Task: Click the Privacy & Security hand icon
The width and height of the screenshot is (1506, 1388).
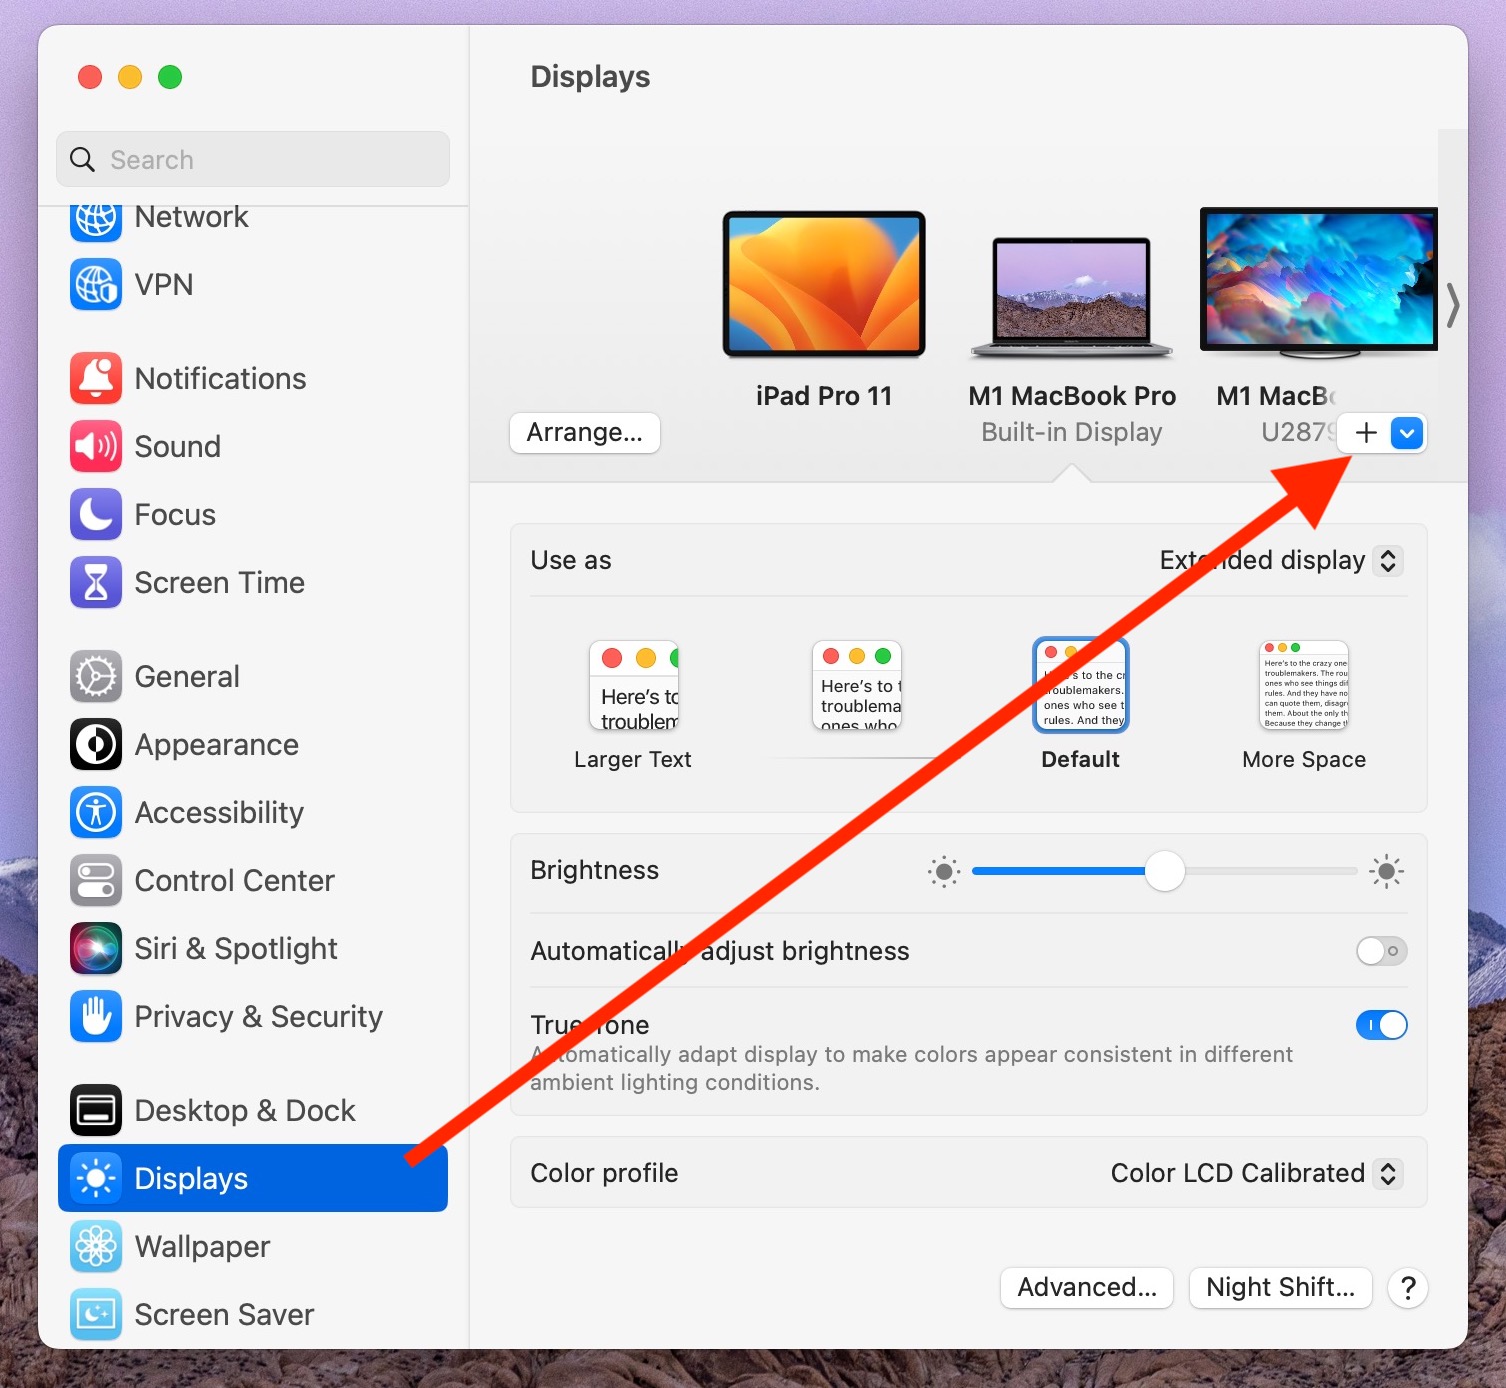Action: coord(96,1017)
